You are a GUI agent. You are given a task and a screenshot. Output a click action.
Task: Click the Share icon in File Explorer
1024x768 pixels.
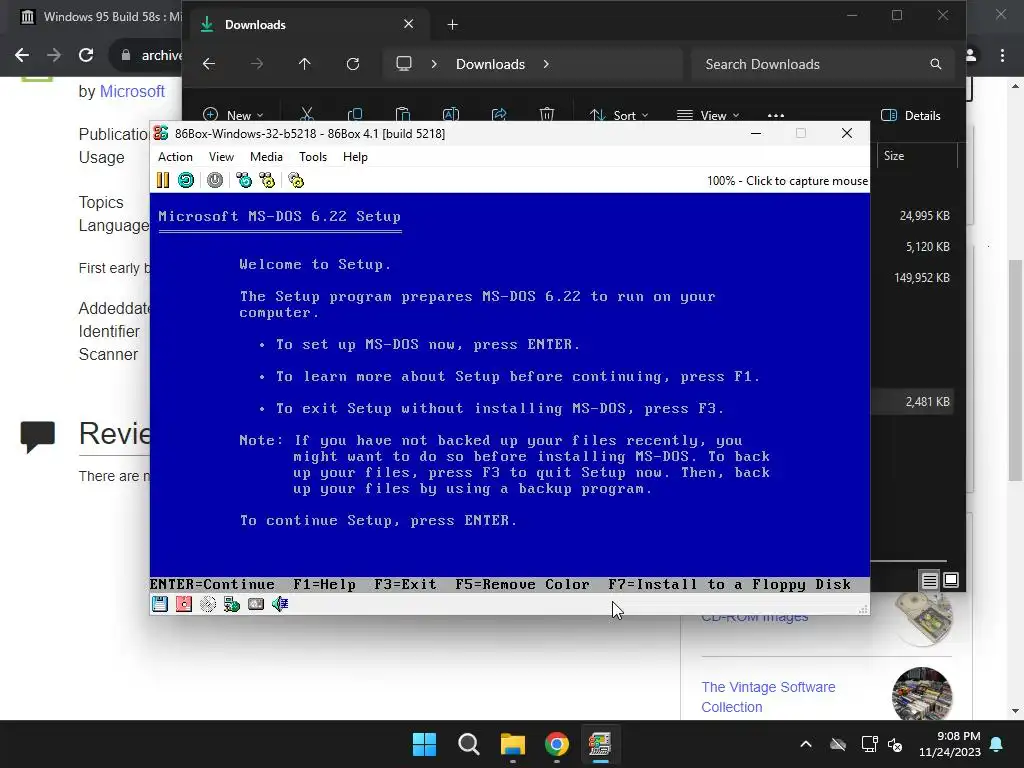tap(499, 115)
